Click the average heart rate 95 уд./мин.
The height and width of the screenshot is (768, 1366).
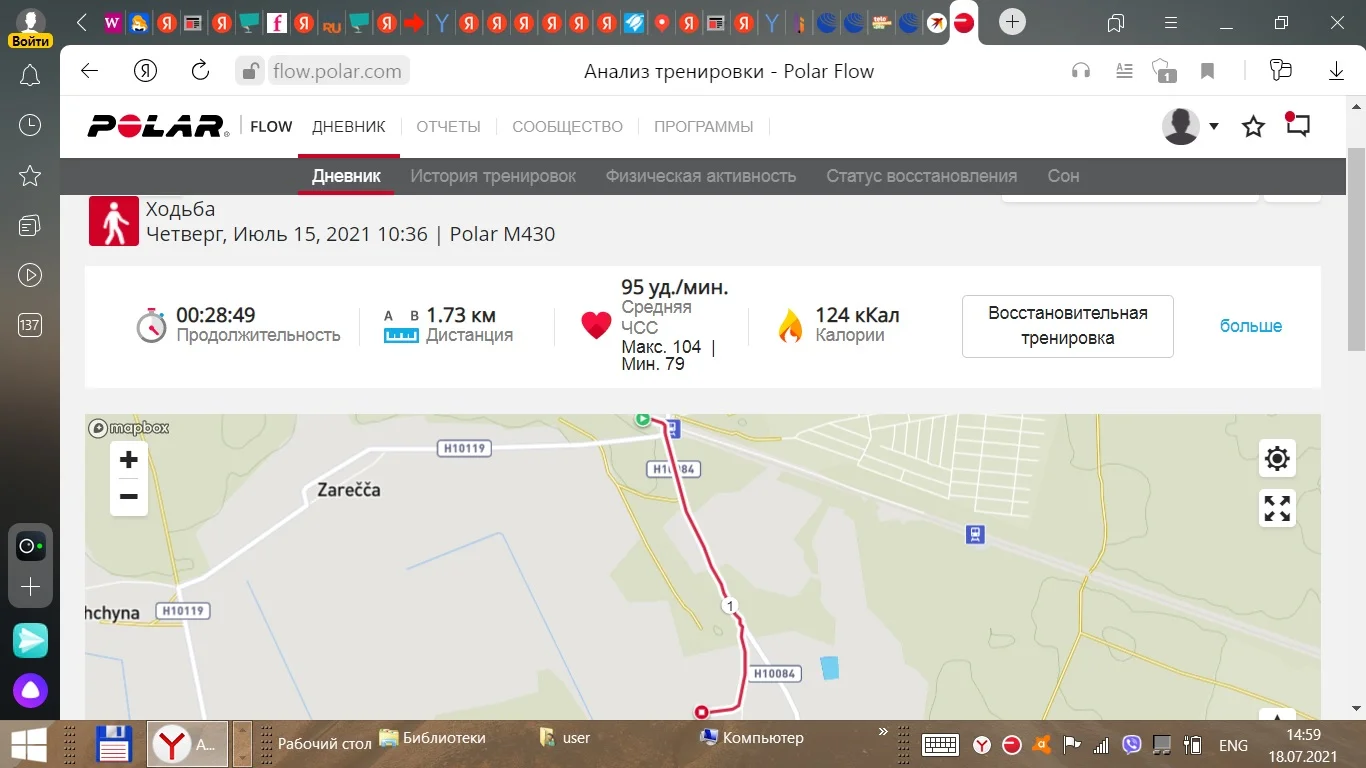point(675,288)
